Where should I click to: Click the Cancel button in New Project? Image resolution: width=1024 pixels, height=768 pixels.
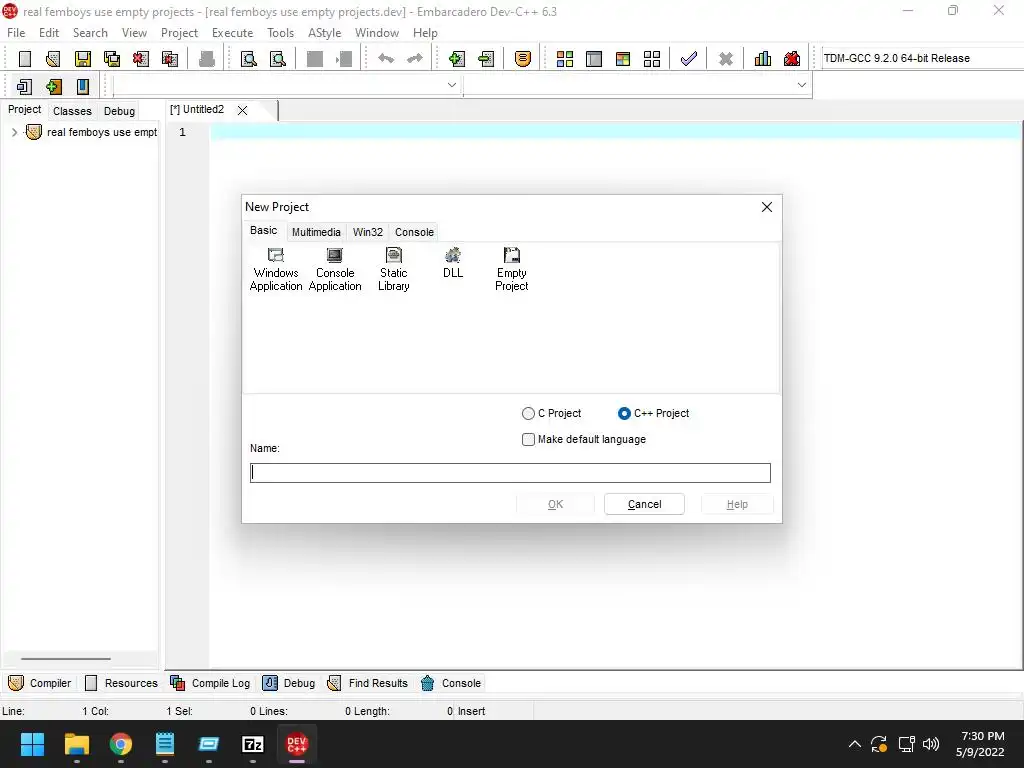click(x=644, y=504)
